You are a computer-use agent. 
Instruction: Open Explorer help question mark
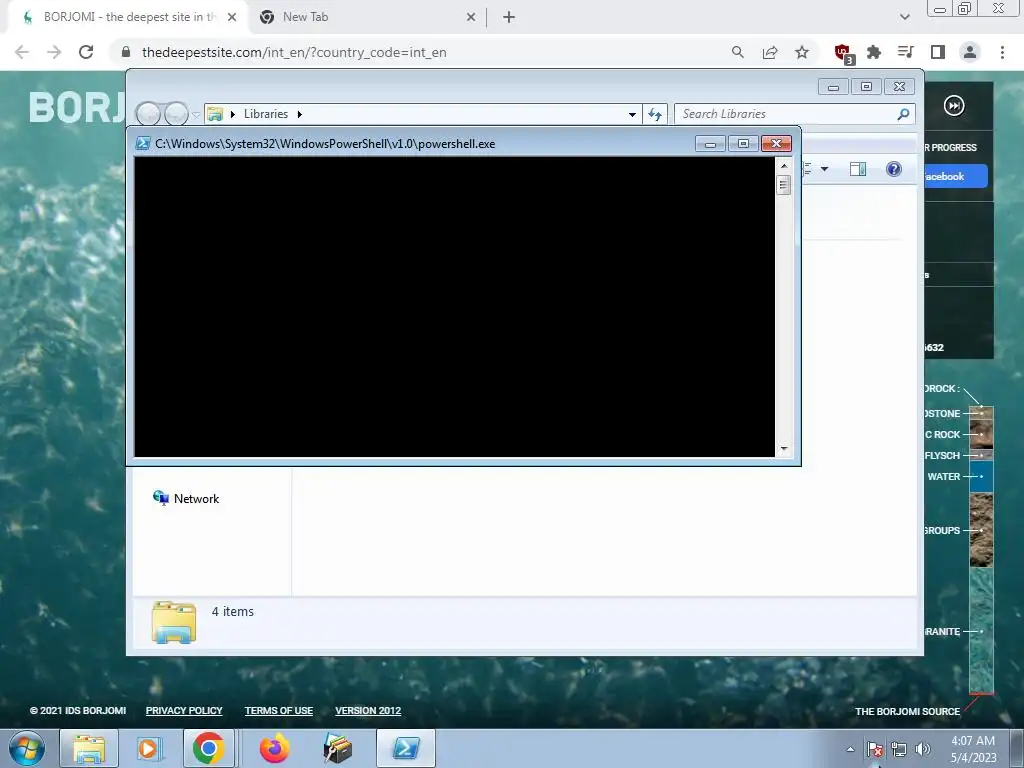point(893,169)
